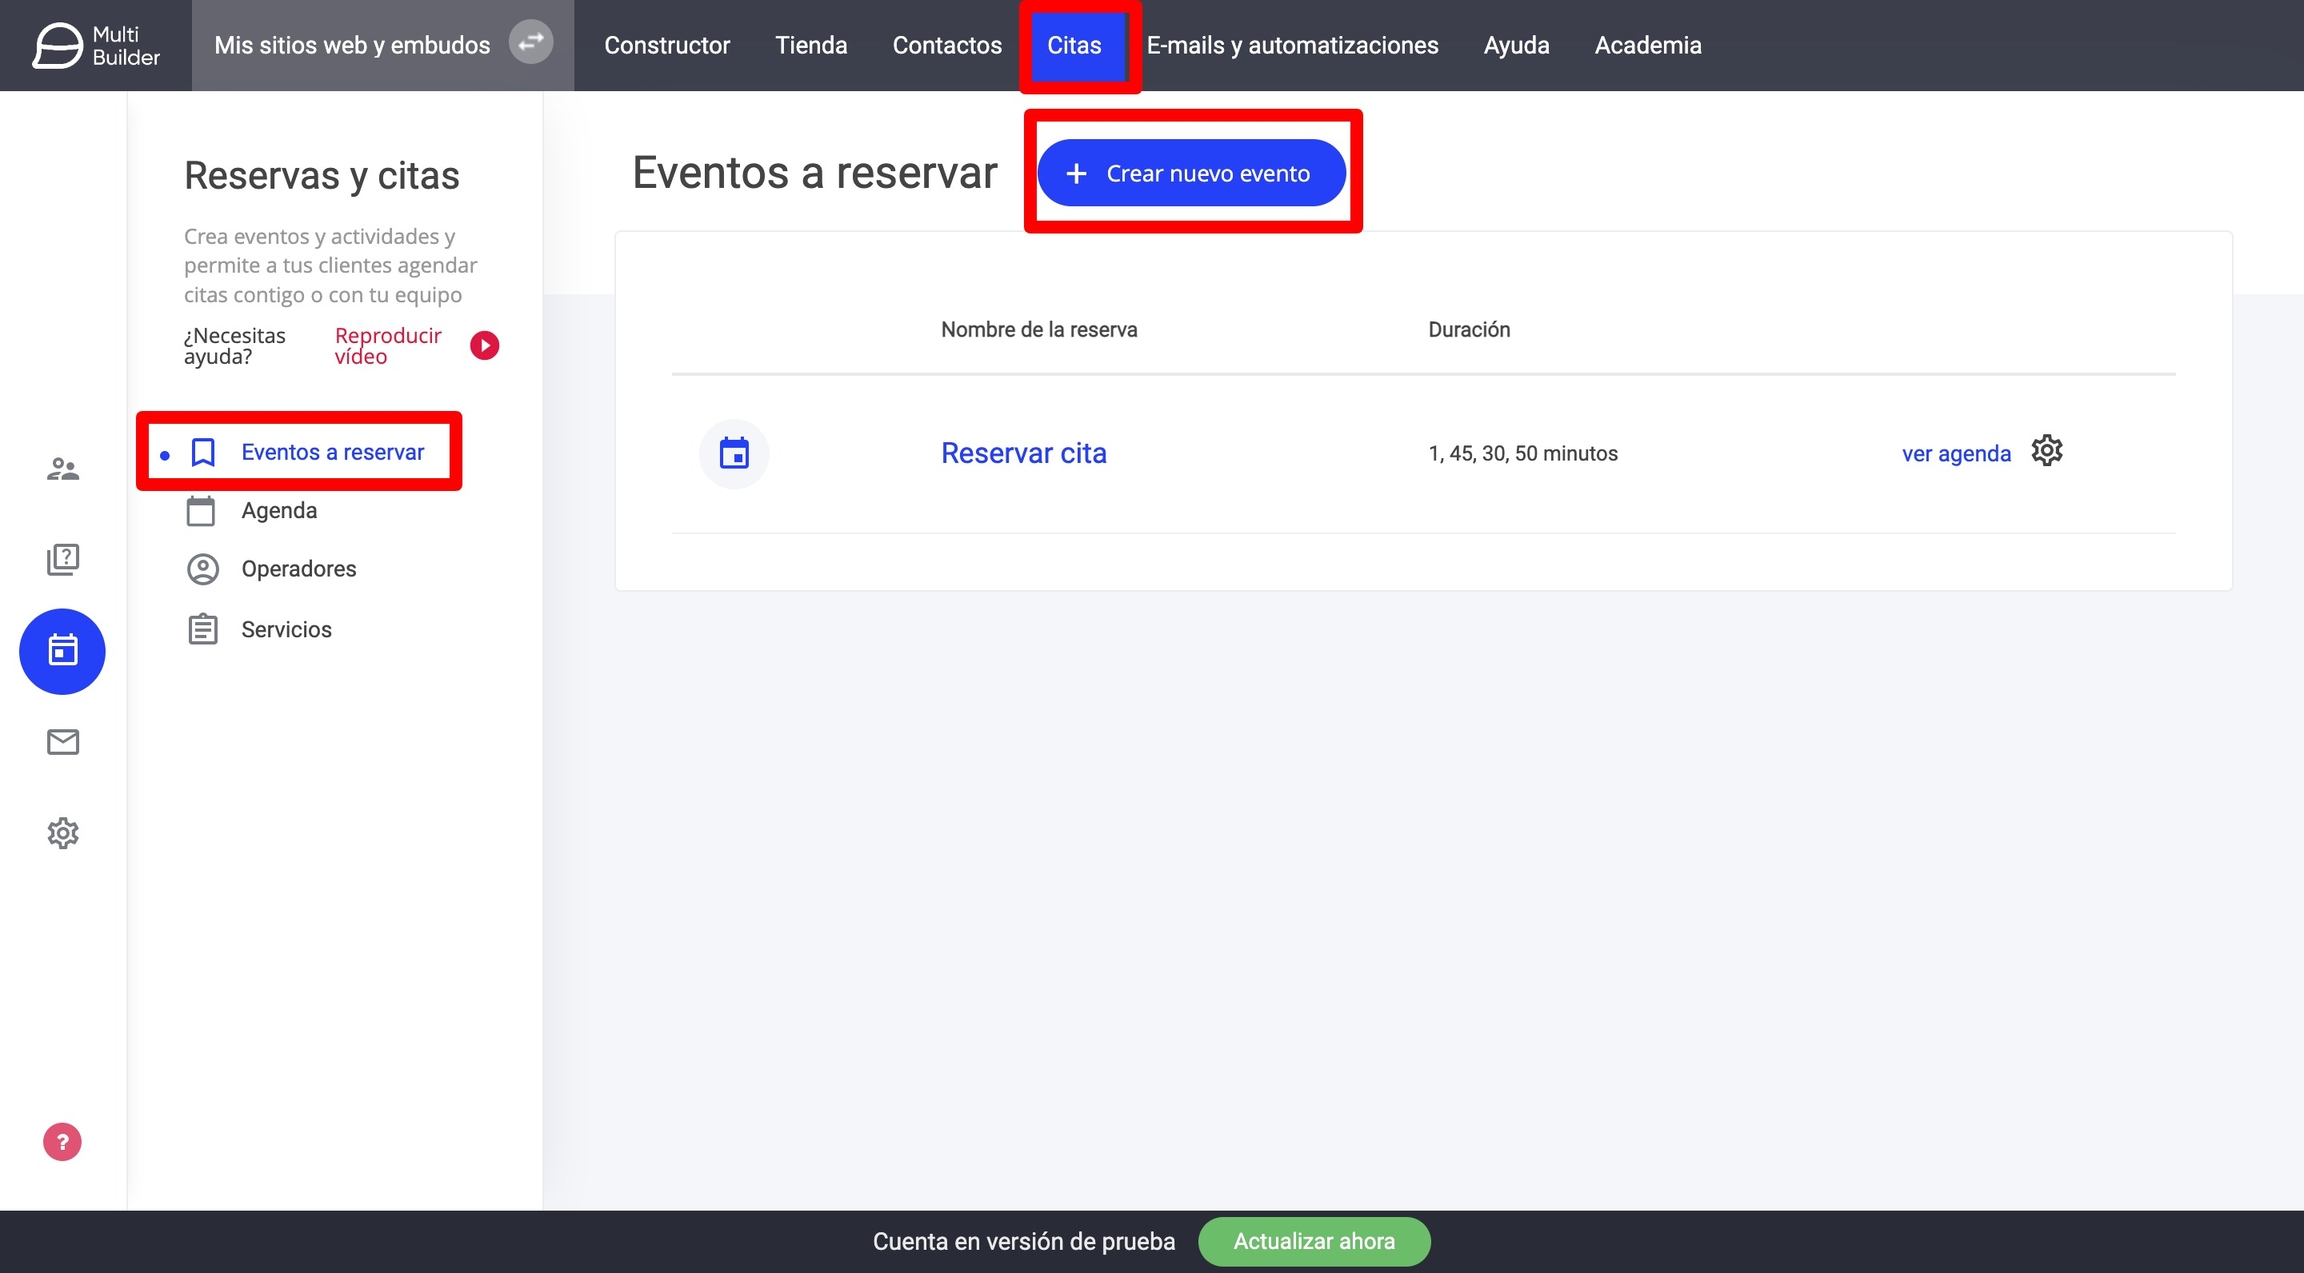This screenshot has height=1273, width=2304.
Task: Select Operadores in the sidebar
Action: pos(298,568)
